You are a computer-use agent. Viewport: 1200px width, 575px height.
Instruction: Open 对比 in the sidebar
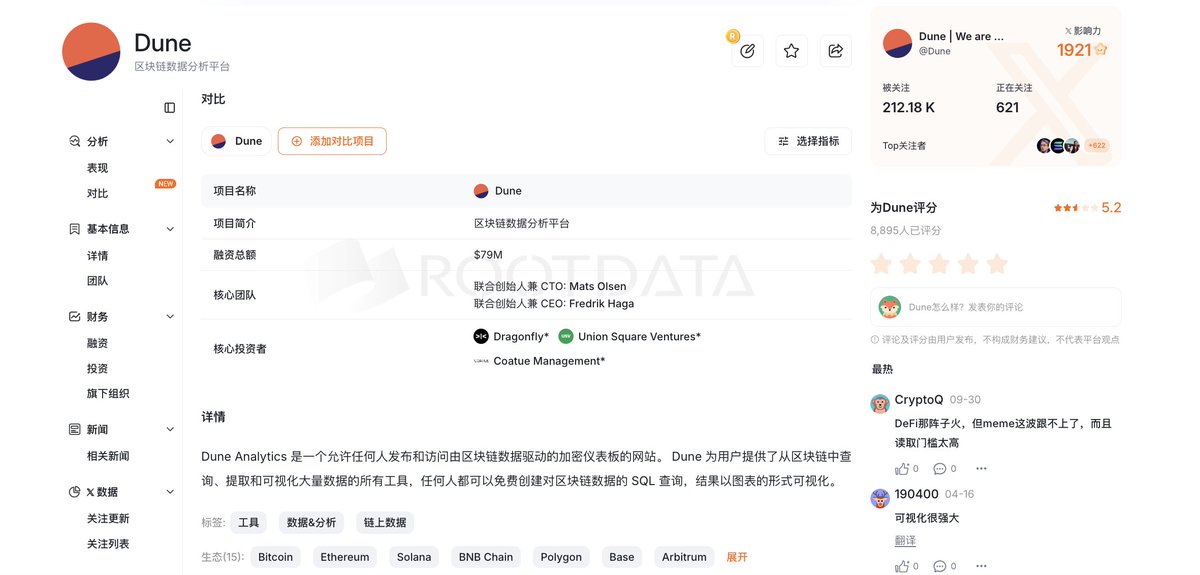click(97, 194)
